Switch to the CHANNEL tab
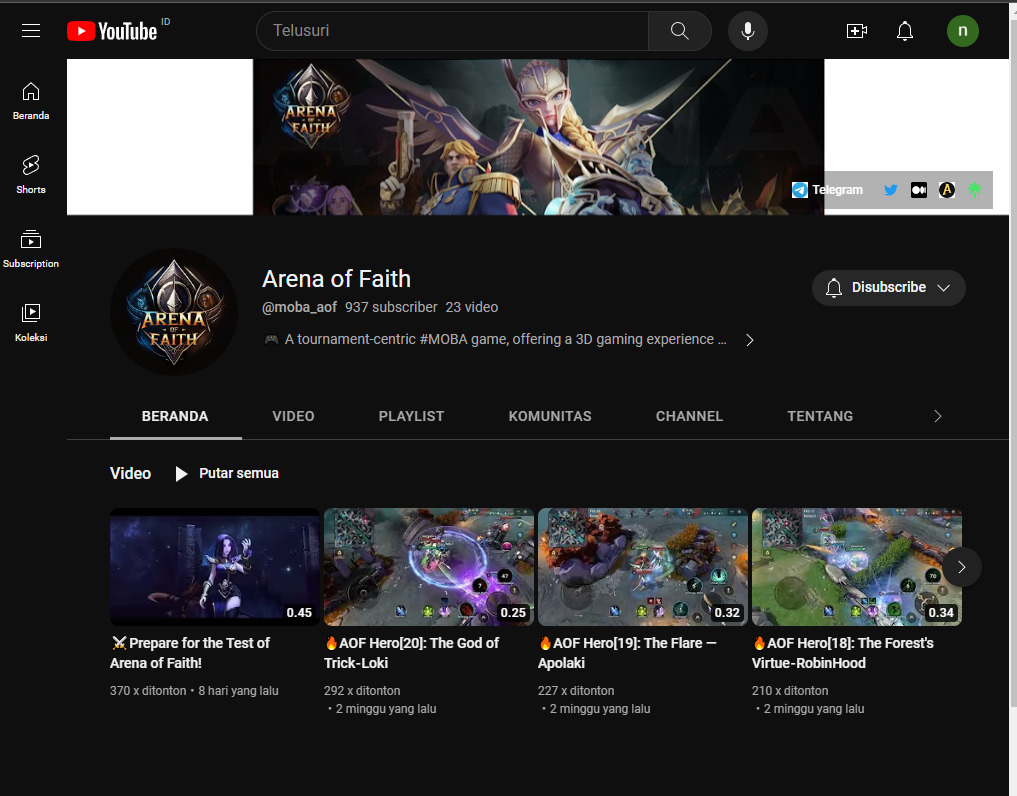This screenshot has height=796, width=1017. tap(689, 416)
